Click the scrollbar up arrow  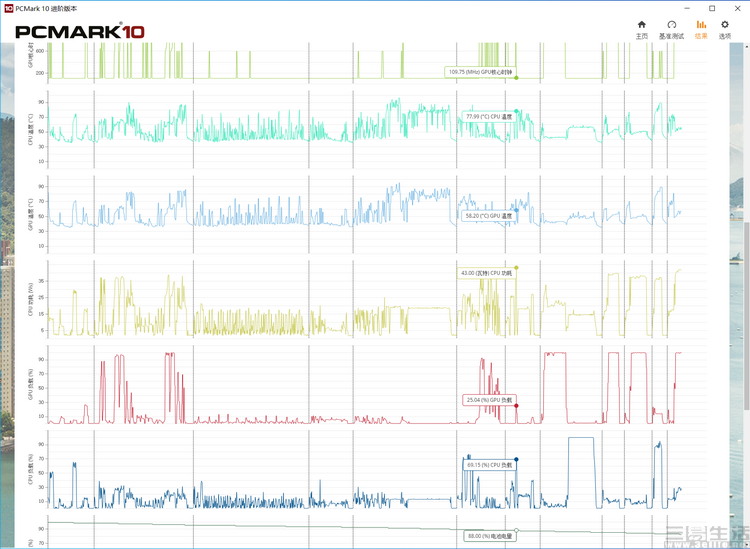[746, 46]
